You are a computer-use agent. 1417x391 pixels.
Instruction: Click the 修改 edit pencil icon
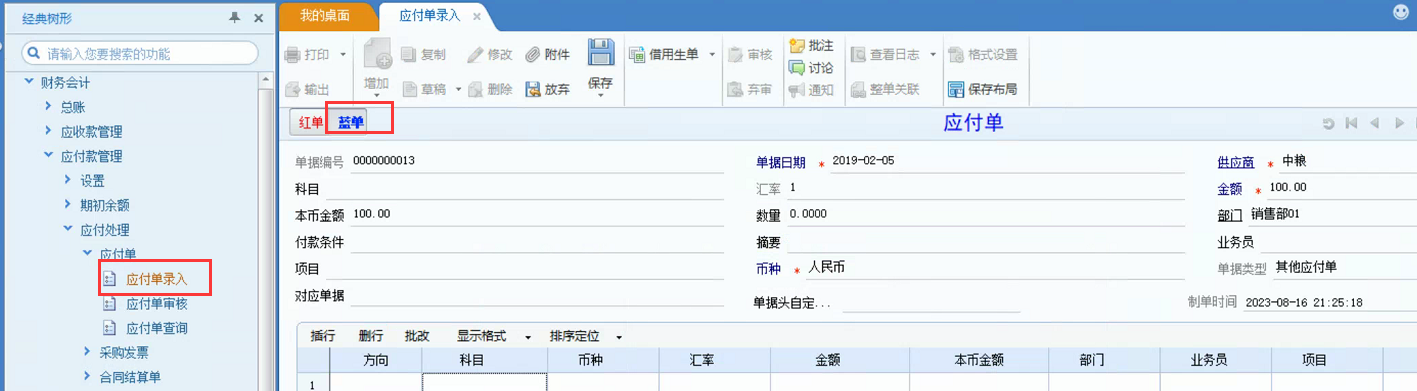point(475,54)
